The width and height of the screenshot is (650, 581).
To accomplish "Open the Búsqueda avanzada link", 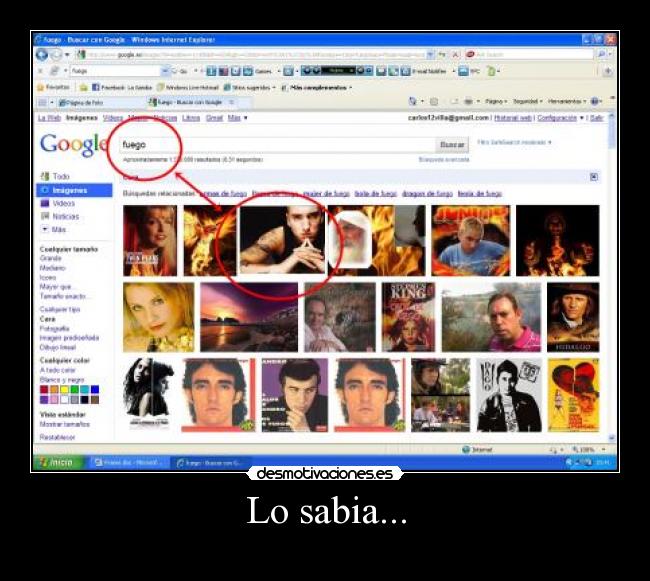I will click(444, 160).
